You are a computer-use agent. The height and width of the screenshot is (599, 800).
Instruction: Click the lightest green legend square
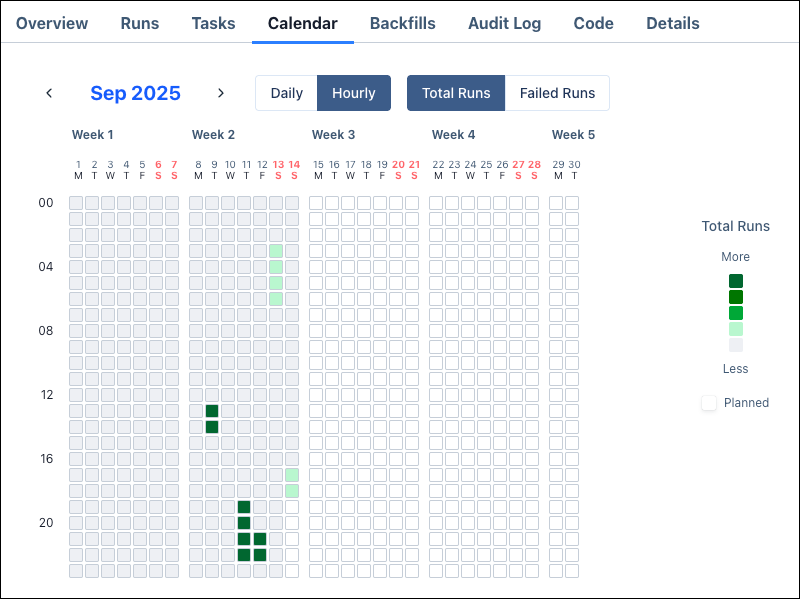[736, 329]
